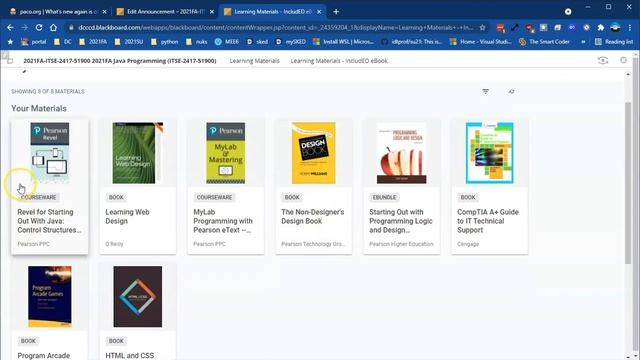Open the nuks bookmarks folder
This screenshot has width=640, height=360.
197,42
